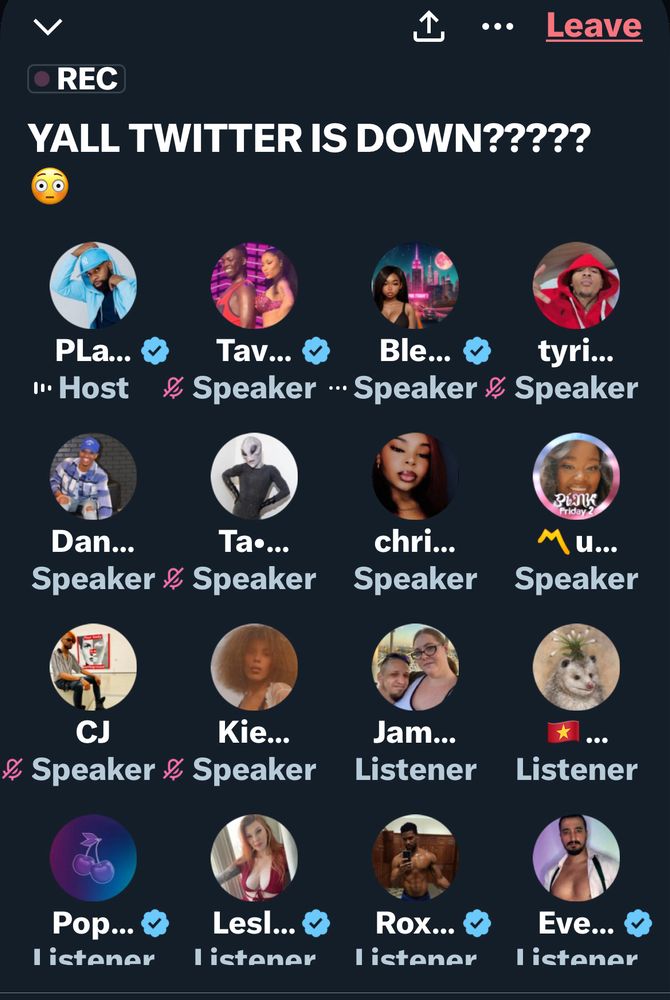
Task: Tap the Jam... listener name
Action: (x=415, y=732)
